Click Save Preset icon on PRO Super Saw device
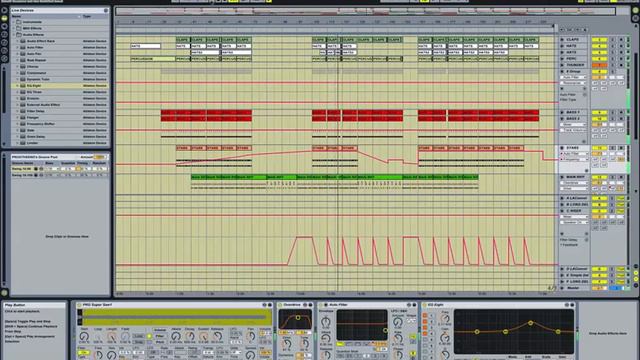The image size is (640, 360). (270, 305)
